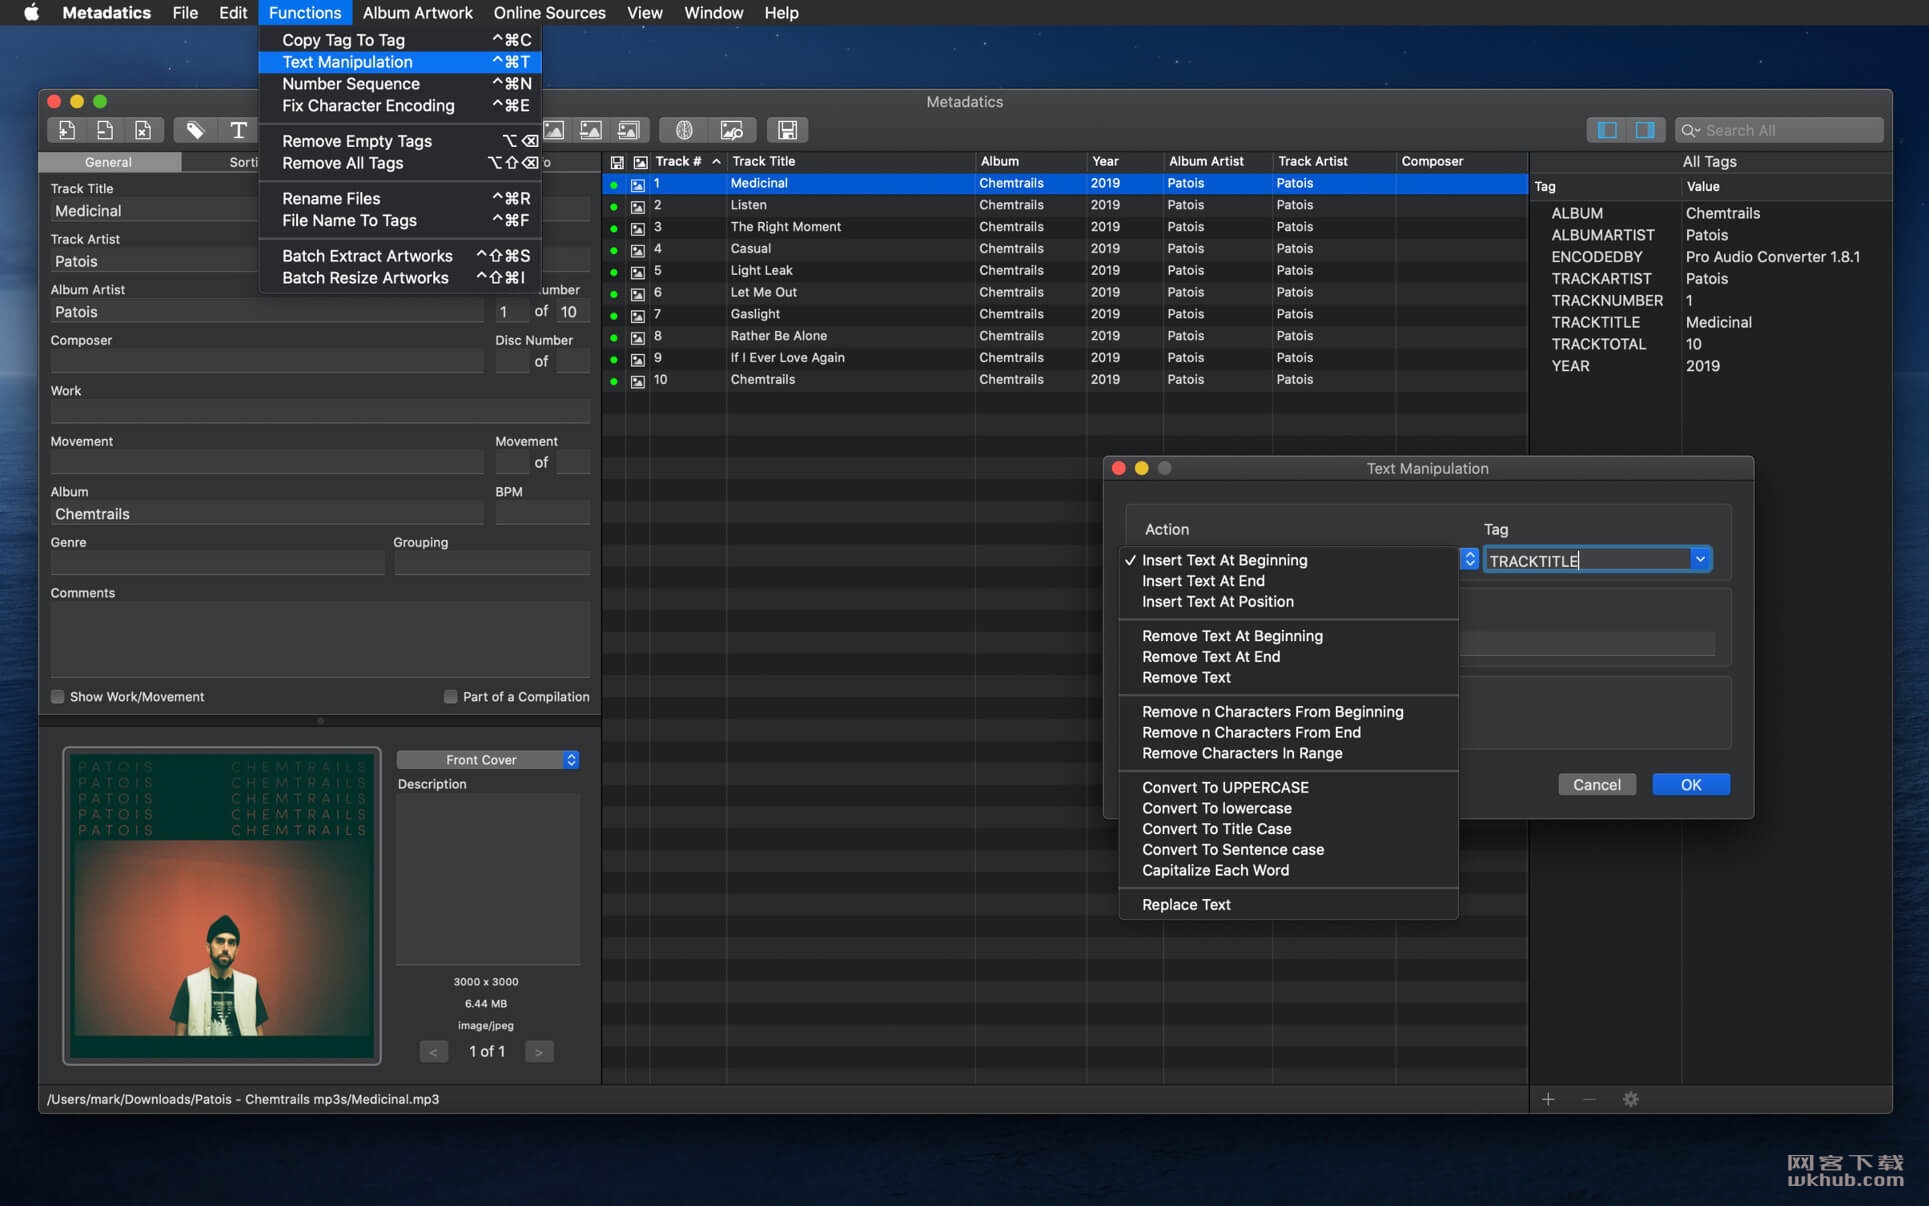The height and width of the screenshot is (1206, 1929).
Task: Click the plus icon below All Tags
Action: tap(1548, 1099)
